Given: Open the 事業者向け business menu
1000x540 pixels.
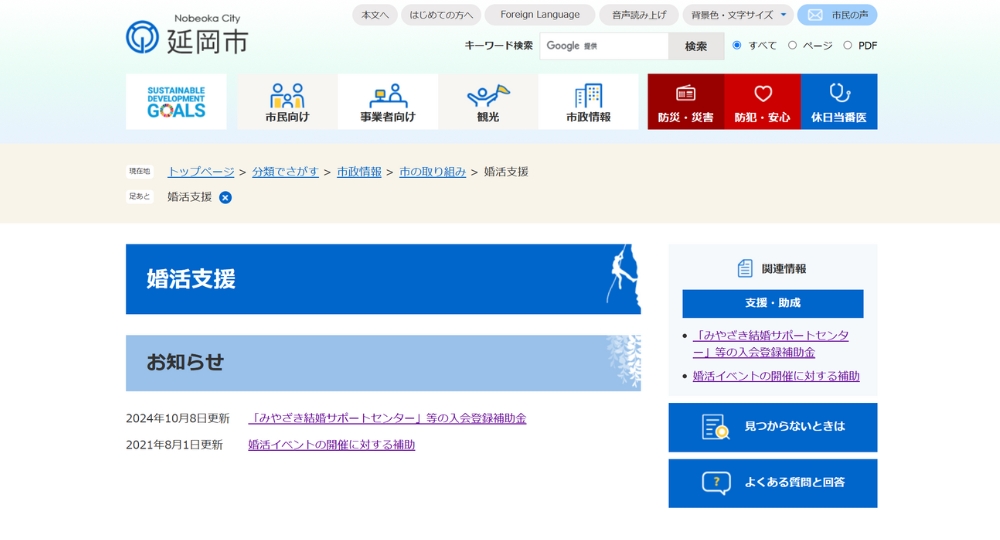Looking at the screenshot, I should click(388, 101).
